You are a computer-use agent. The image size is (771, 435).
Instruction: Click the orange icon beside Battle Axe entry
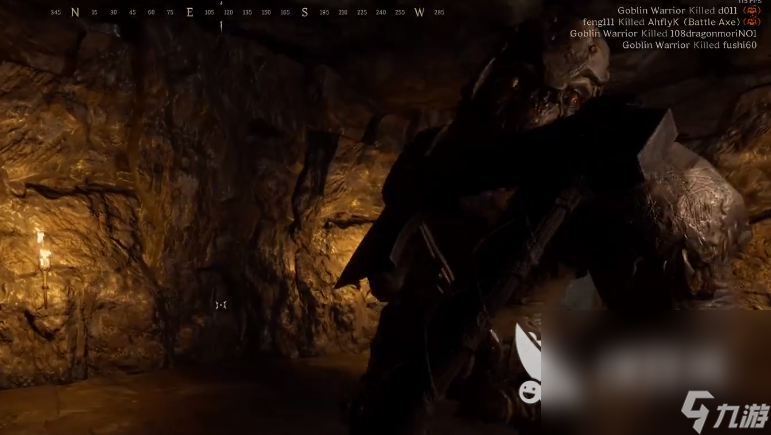pyautogui.click(x=751, y=22)
